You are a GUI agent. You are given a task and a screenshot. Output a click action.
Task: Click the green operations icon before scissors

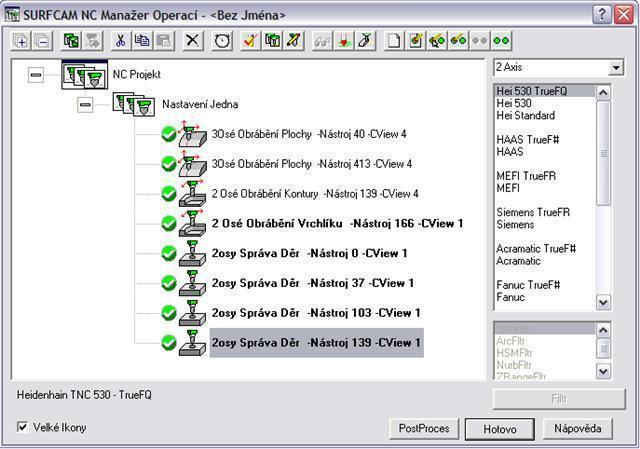(x=71, y=41)
